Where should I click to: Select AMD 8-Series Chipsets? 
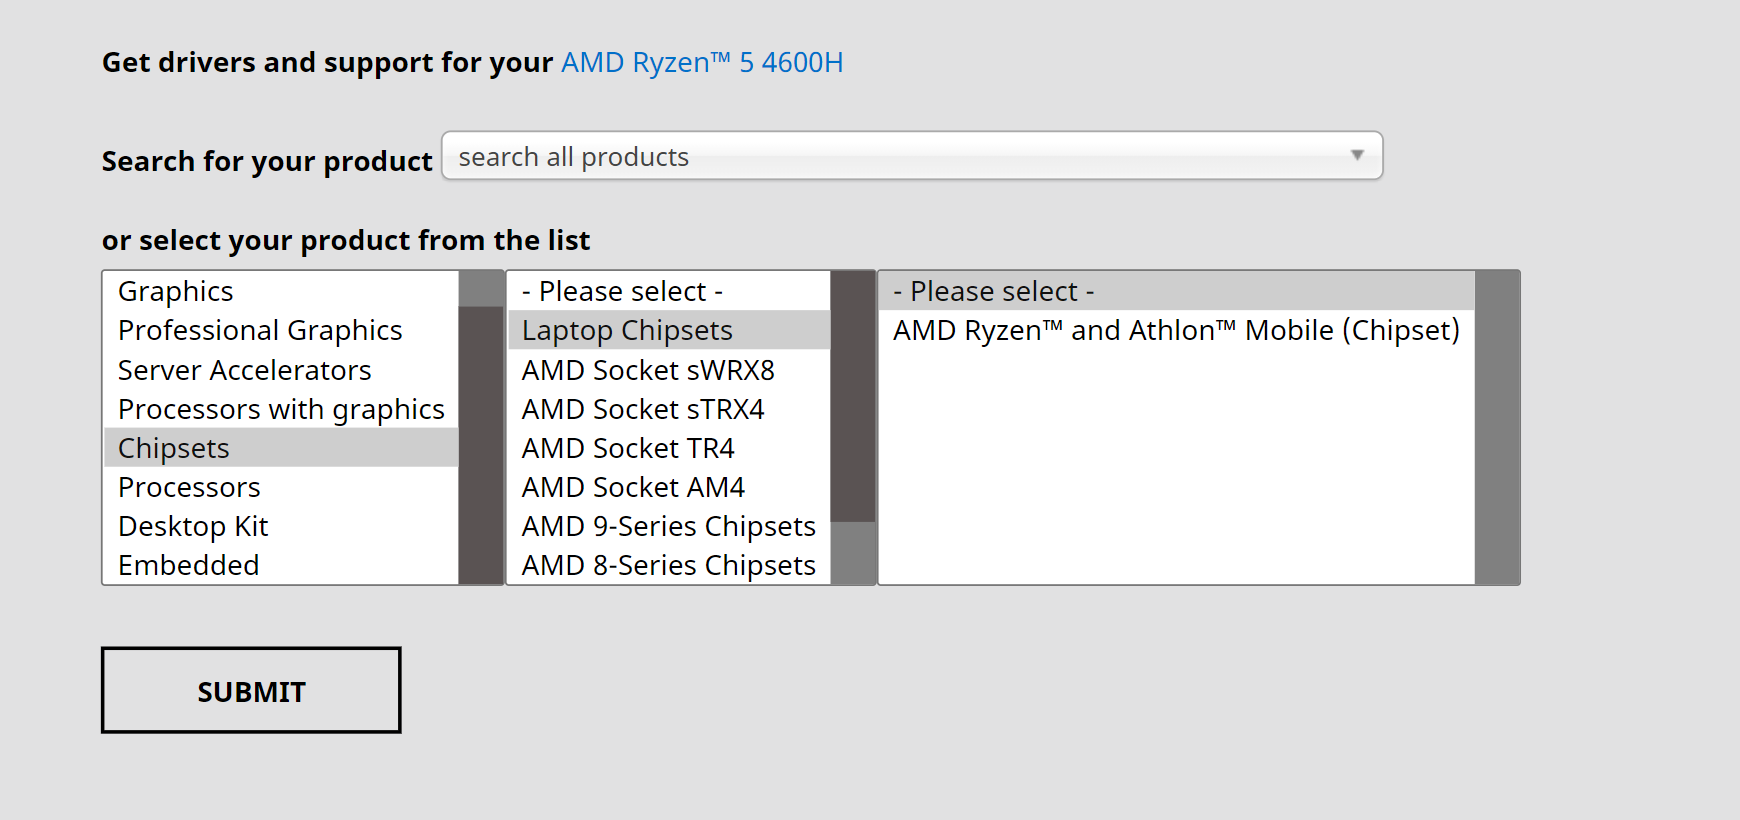click(x=669, y=565)
